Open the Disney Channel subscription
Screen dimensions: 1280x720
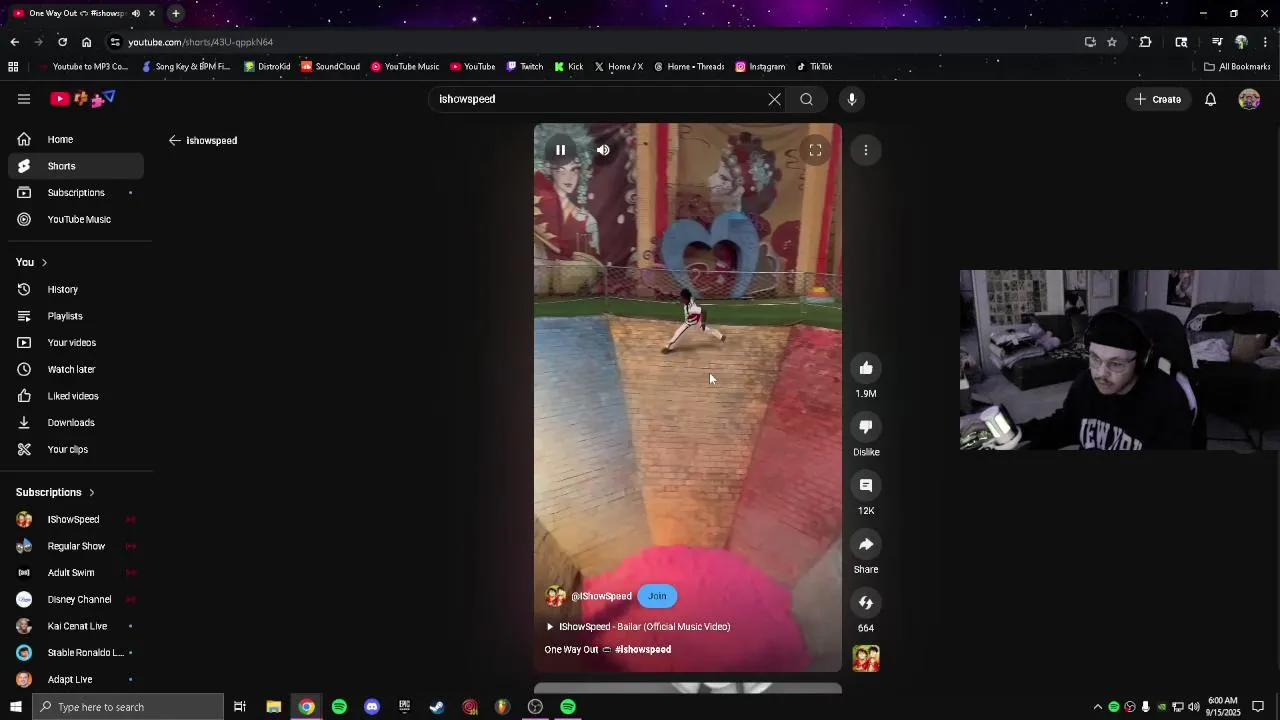[x=76, y=600]
